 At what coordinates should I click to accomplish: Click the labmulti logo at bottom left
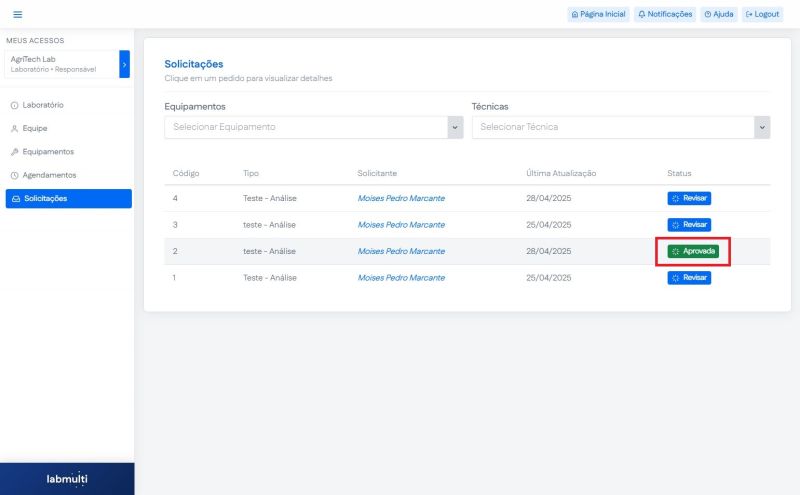point(67,479)
